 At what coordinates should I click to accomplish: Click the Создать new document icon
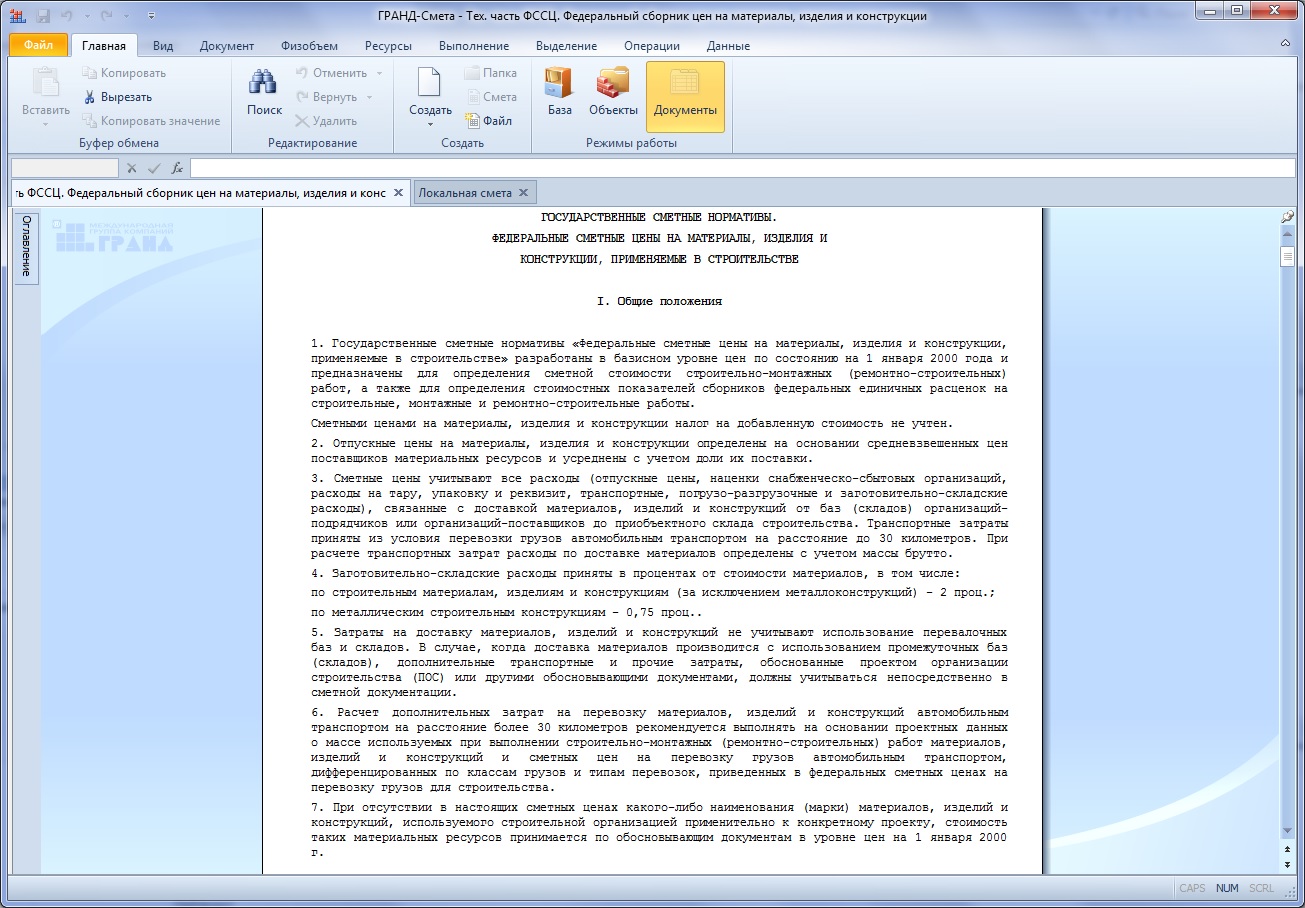pyautogui.click(x=430, y=87)
